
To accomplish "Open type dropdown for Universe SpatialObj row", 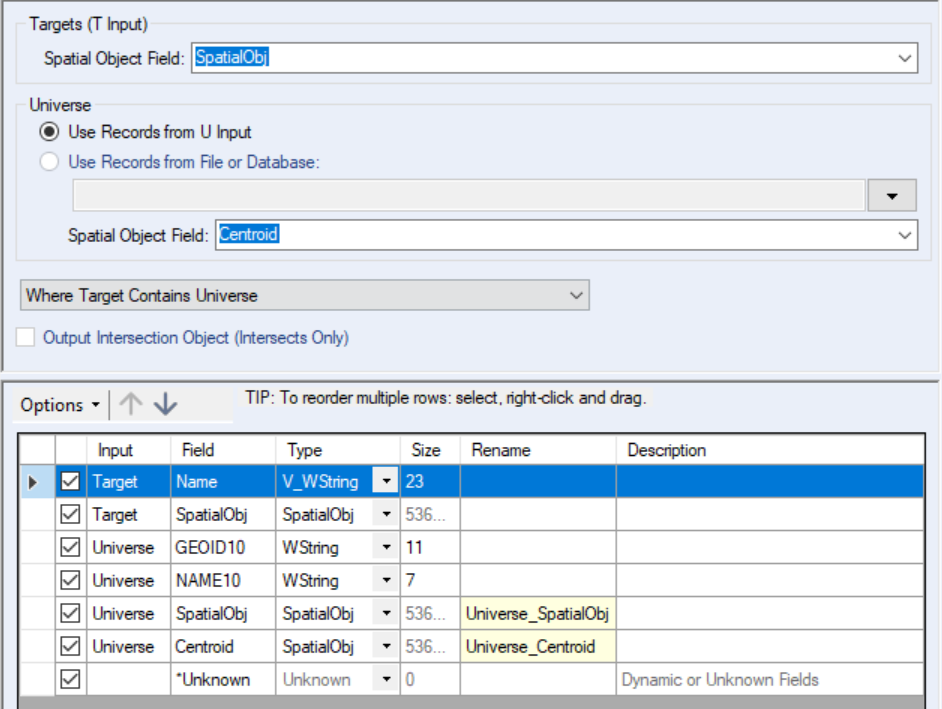I will point(386,613).
